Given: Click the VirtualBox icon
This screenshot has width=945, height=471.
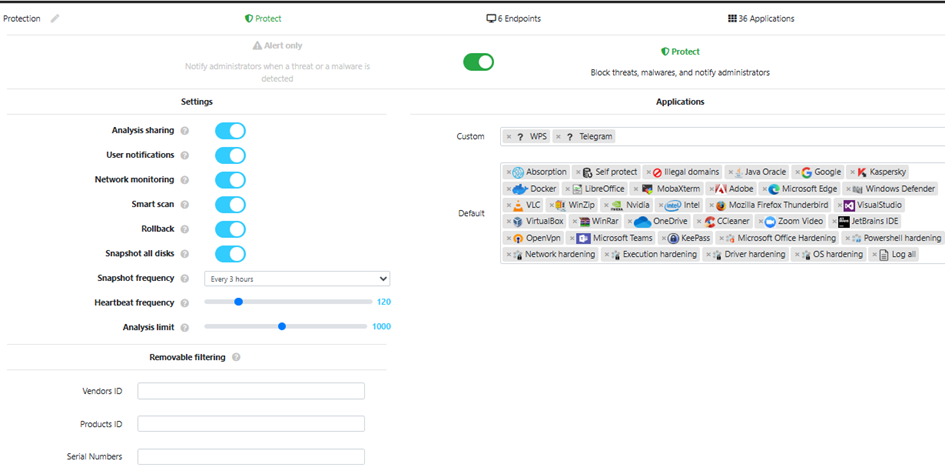Looking at the screenshot, I should [x=518, y=222].
